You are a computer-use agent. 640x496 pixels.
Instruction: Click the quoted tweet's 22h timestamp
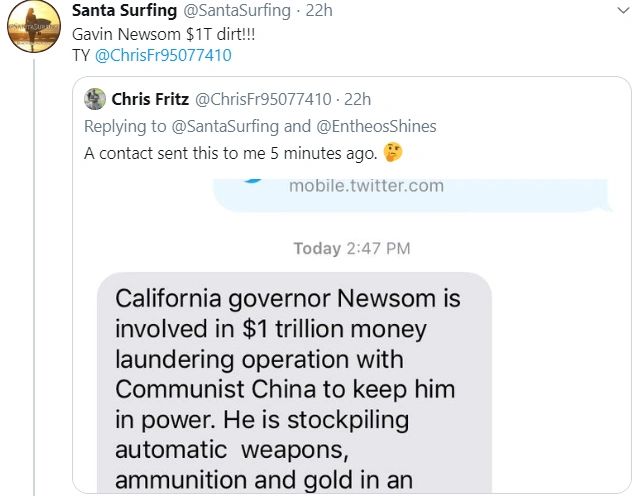357,99
